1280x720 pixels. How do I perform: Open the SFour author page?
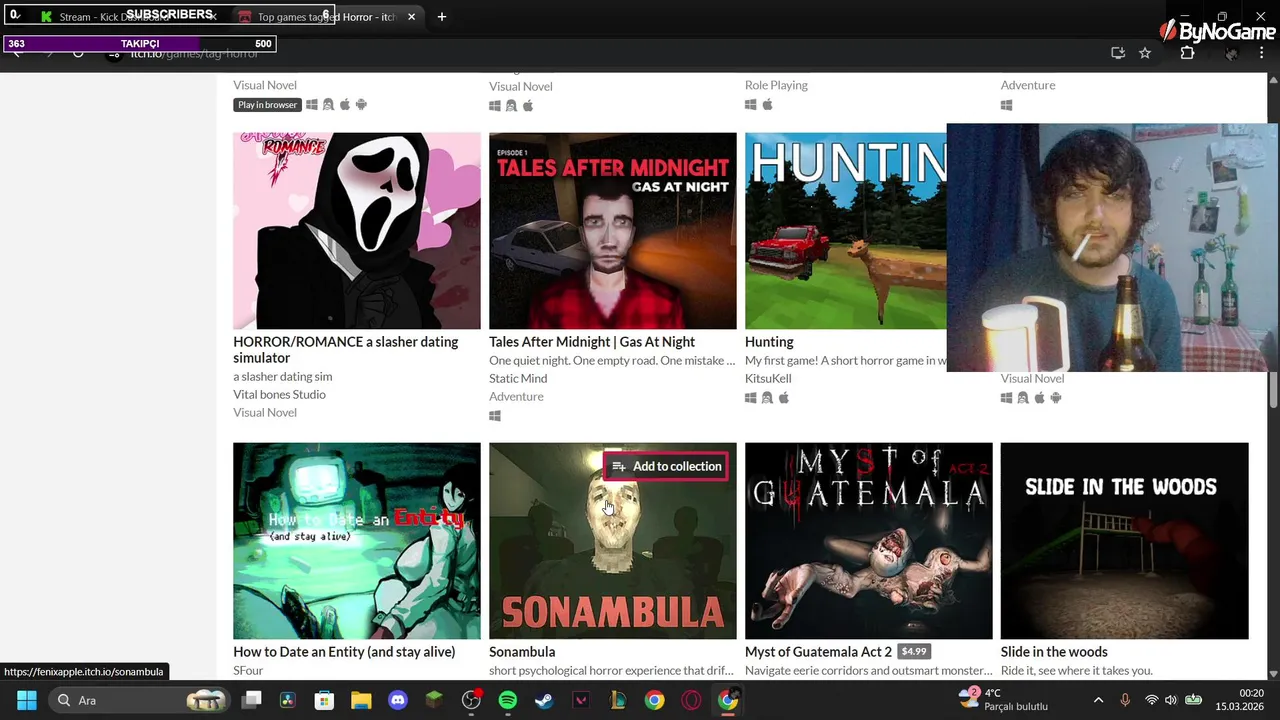pyautogui.click(x=248, y=670)
